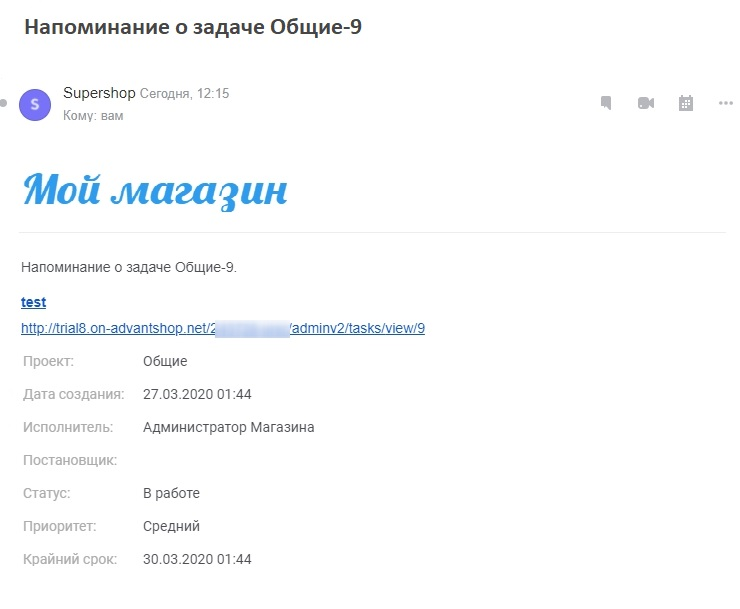
Task: Click the project value "Общие"
Action: coord(165,361)
